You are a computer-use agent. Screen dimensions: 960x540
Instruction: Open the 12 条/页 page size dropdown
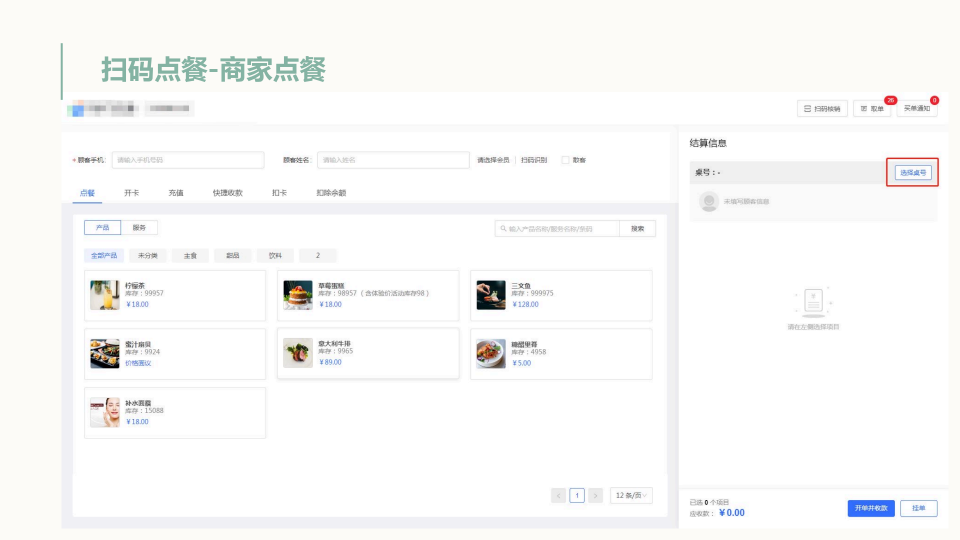[631, 495]
